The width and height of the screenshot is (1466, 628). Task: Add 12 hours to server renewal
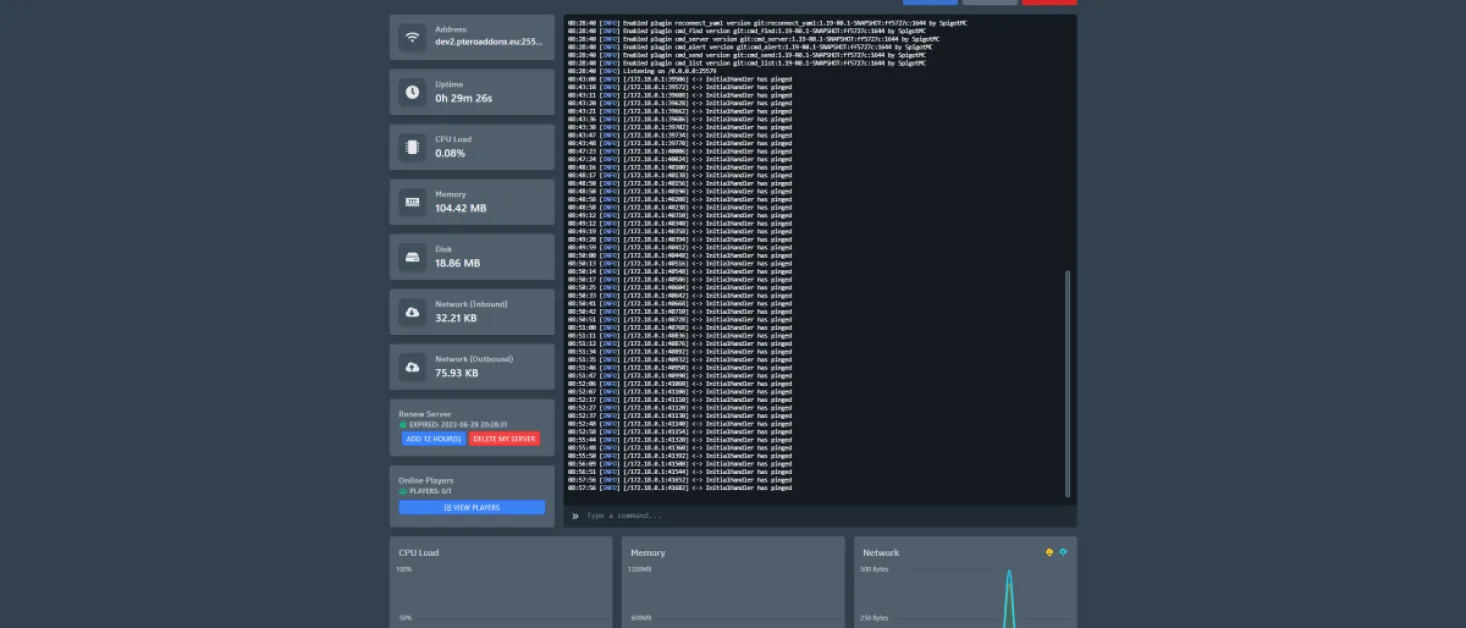pyautogui.click(x=433, y=439)
